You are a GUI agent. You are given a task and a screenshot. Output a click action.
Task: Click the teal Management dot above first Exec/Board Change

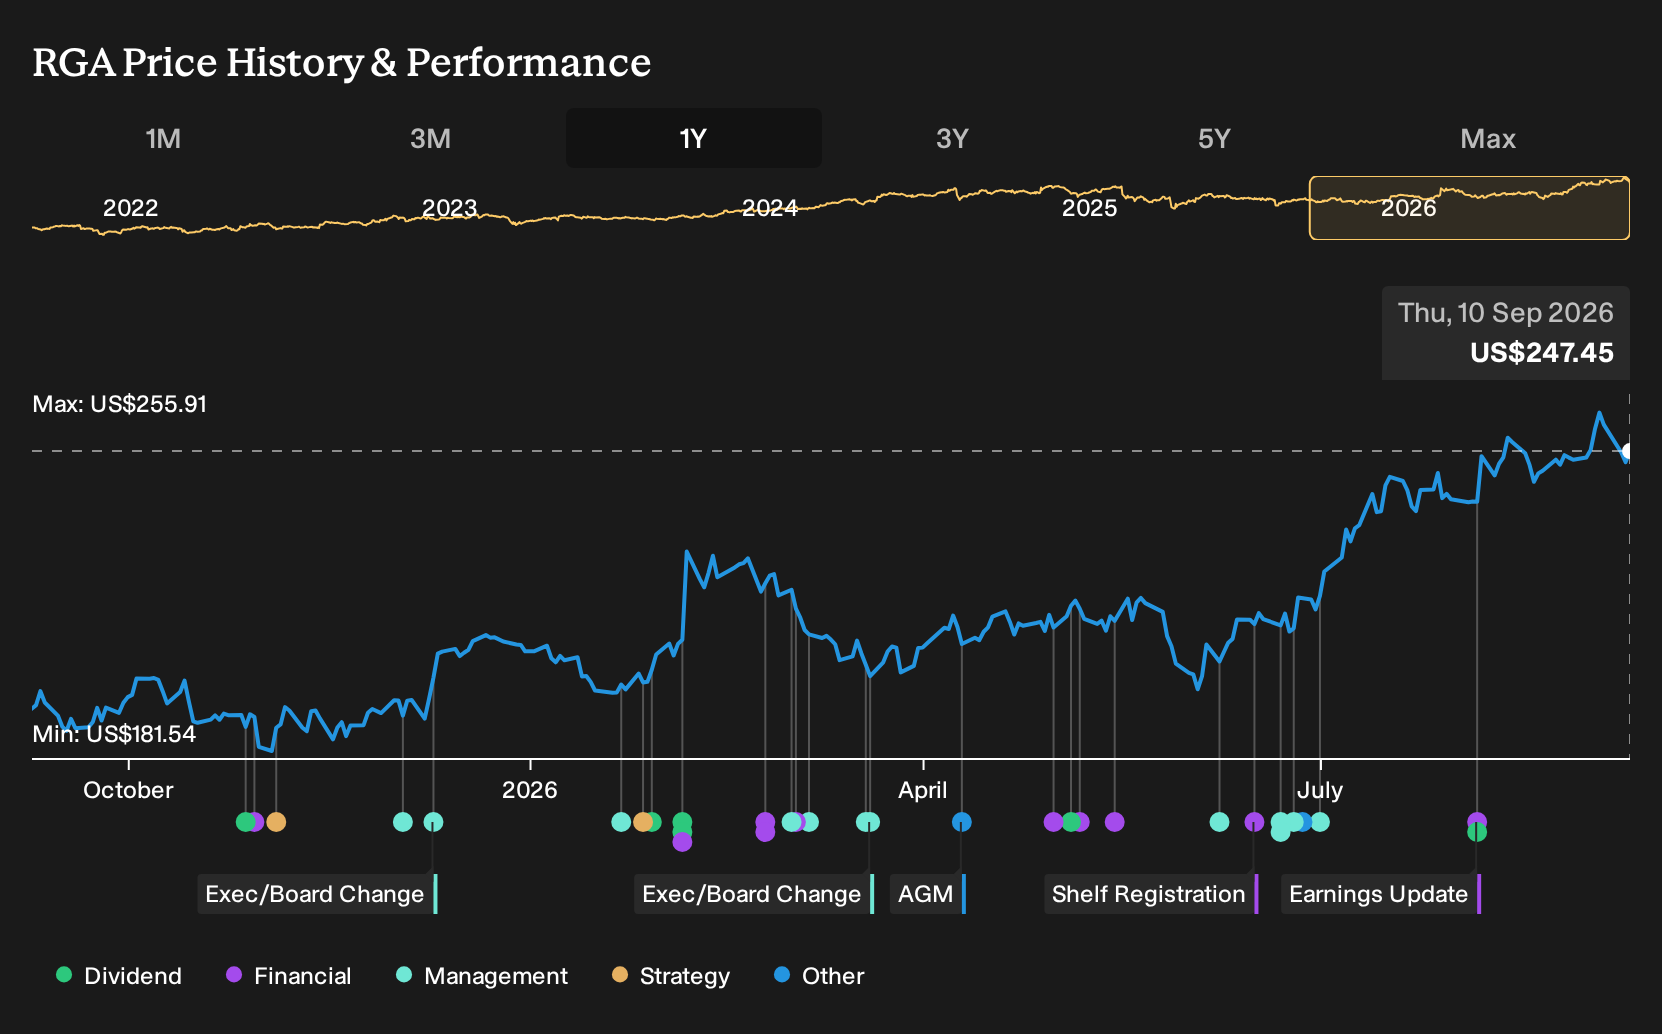pyautogui.click(x=433, y=822)
